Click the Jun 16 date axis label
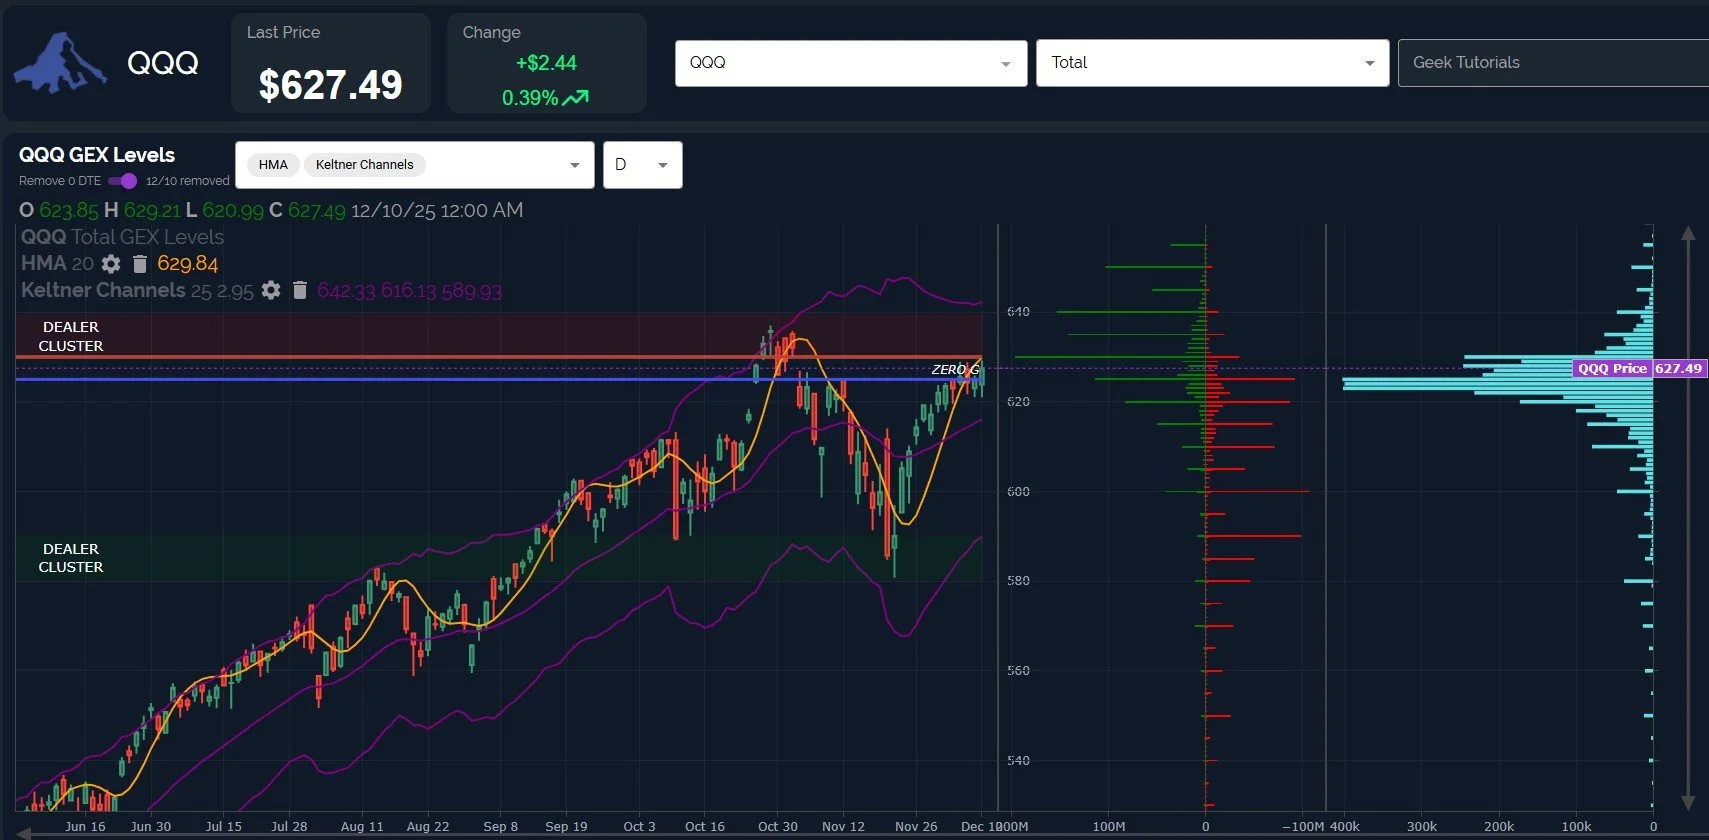Viewport: 1709px width, 840px height. (x=85, y=826)
